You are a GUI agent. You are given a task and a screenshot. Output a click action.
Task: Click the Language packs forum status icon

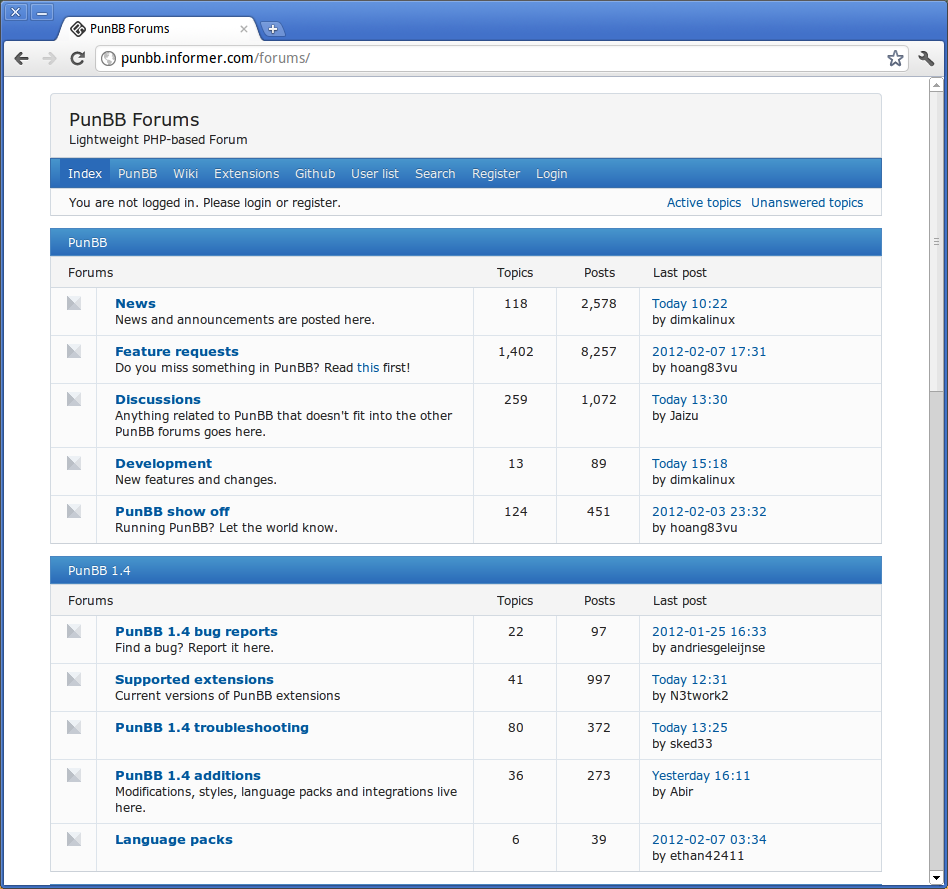(x=74, y=839)
